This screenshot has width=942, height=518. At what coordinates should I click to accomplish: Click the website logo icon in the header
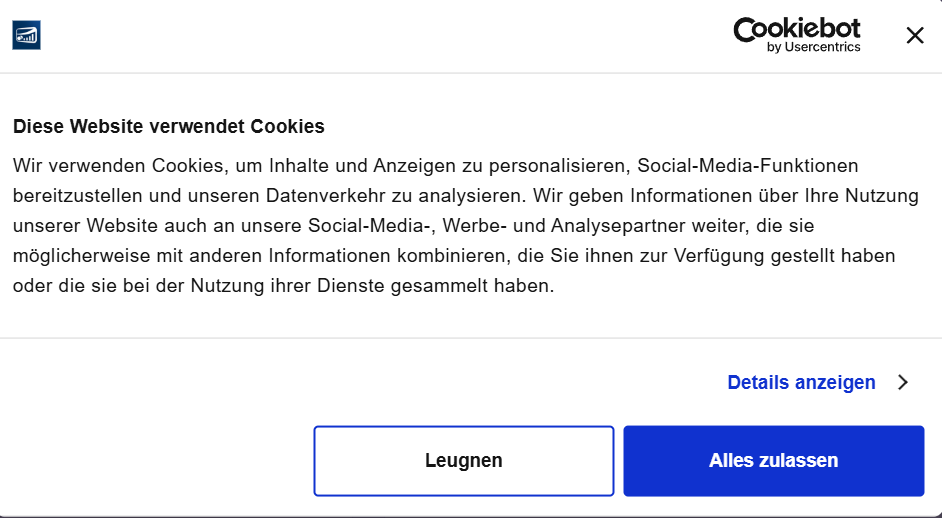[x=26, y=35]
